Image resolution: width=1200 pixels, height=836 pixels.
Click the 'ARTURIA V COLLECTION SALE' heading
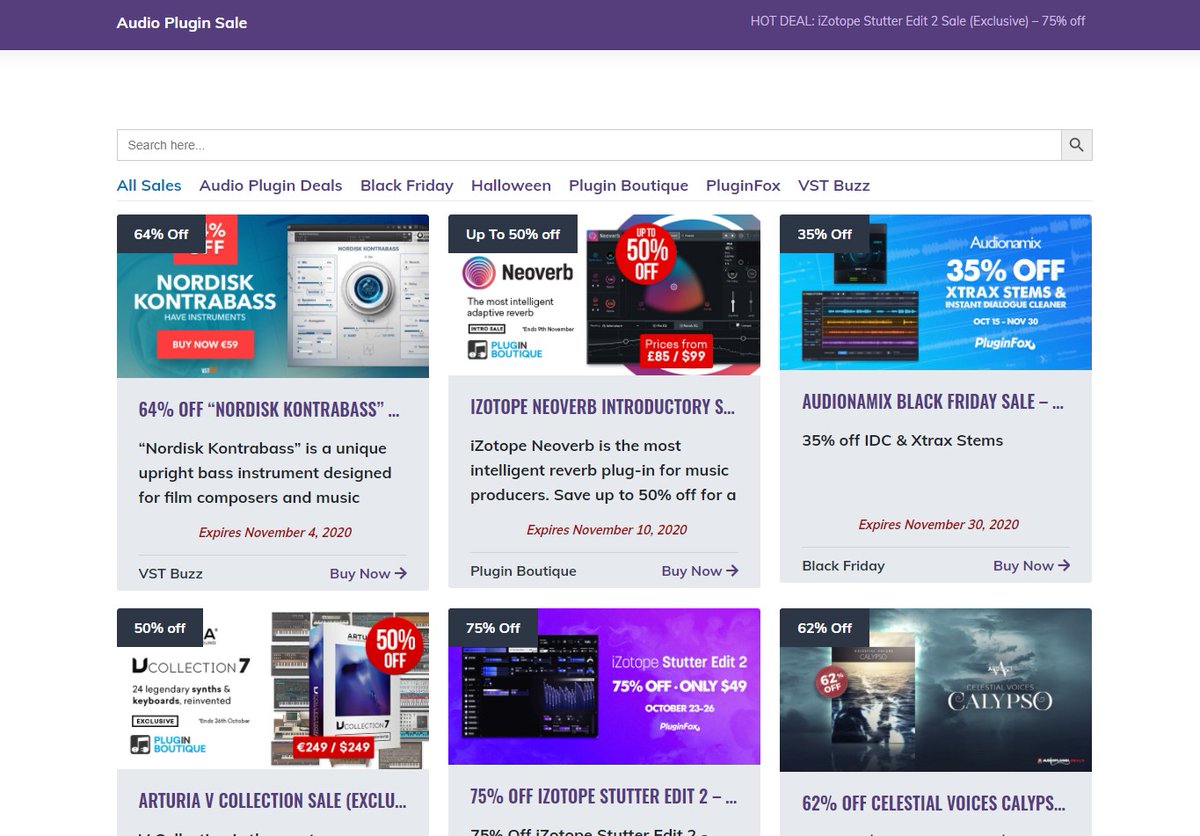tap(273, 800)
